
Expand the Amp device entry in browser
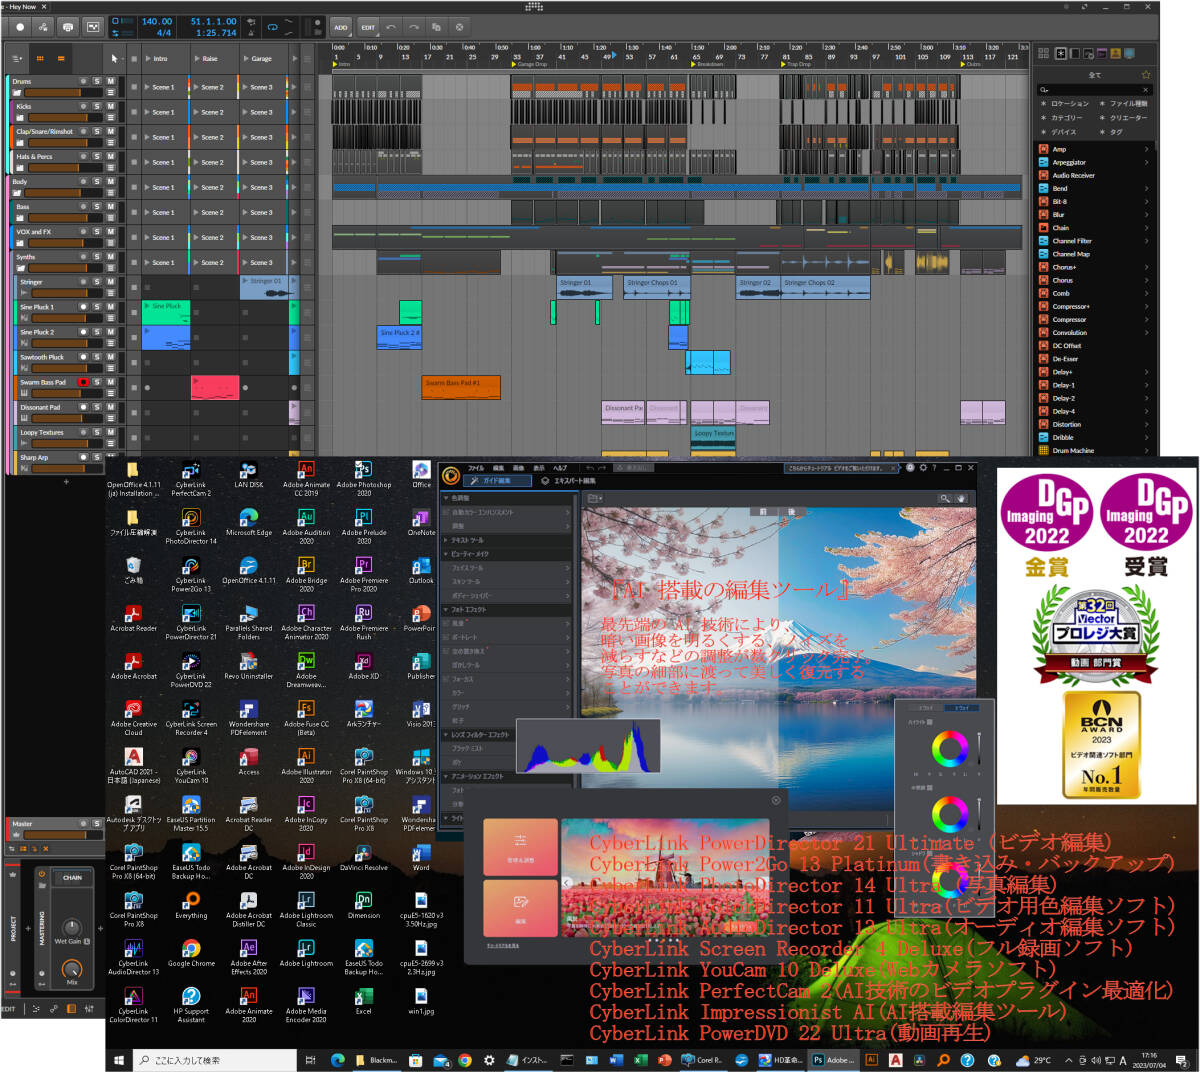coord(1146,149)
